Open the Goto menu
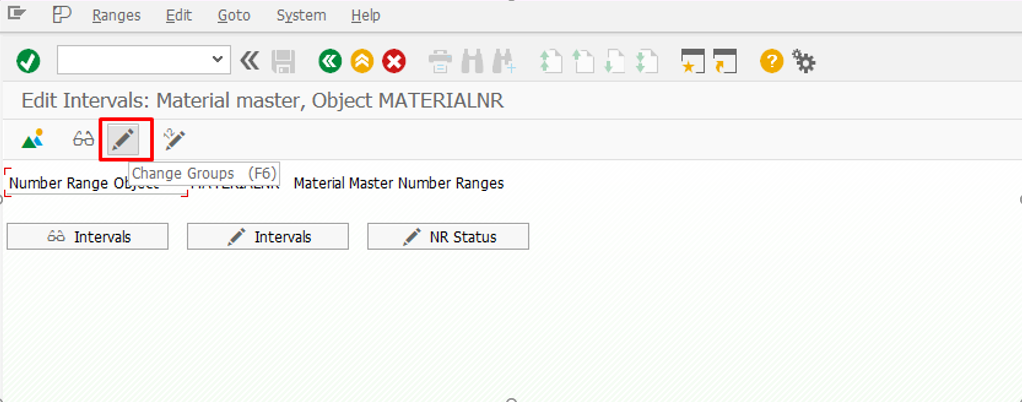1022x402 pixels. (234, 15)
